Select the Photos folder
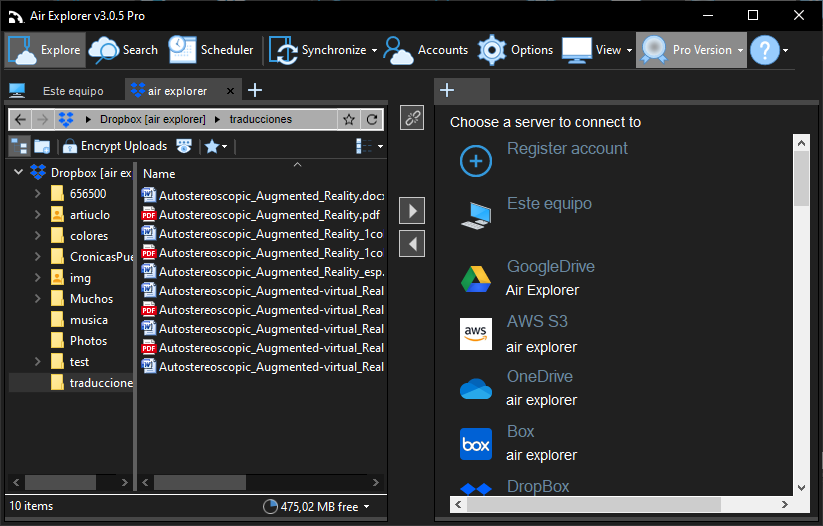Image resolution: width=823 pixels, height=526 pixels. click(x=79, y=341)
